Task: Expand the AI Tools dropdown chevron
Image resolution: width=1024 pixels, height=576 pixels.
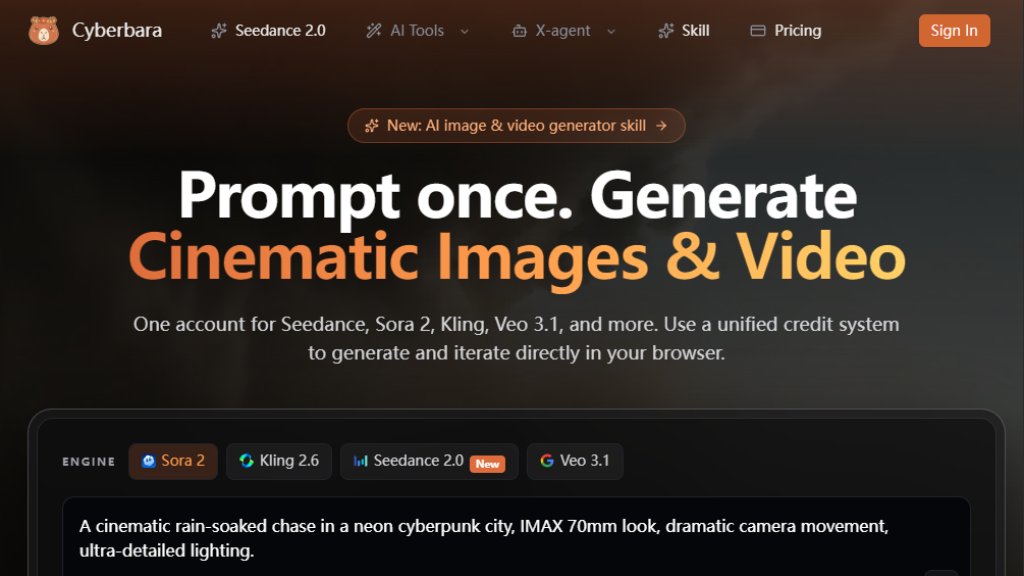Action: tap(464, 31)
